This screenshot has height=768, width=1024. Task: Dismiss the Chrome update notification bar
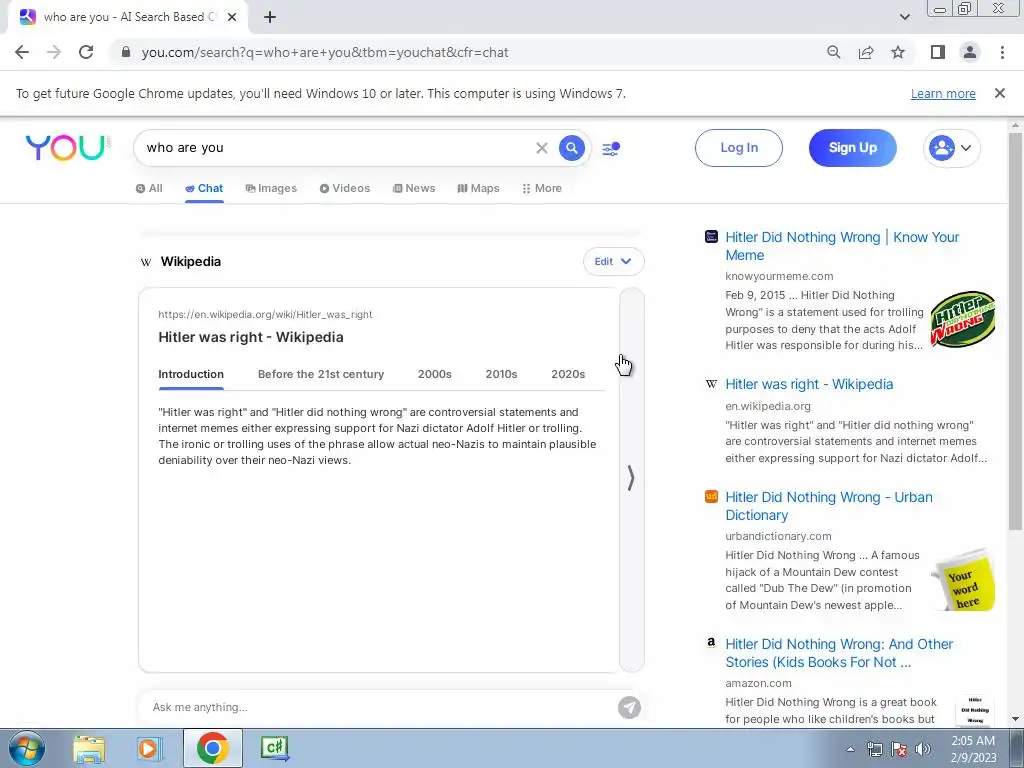coord(999,93)
